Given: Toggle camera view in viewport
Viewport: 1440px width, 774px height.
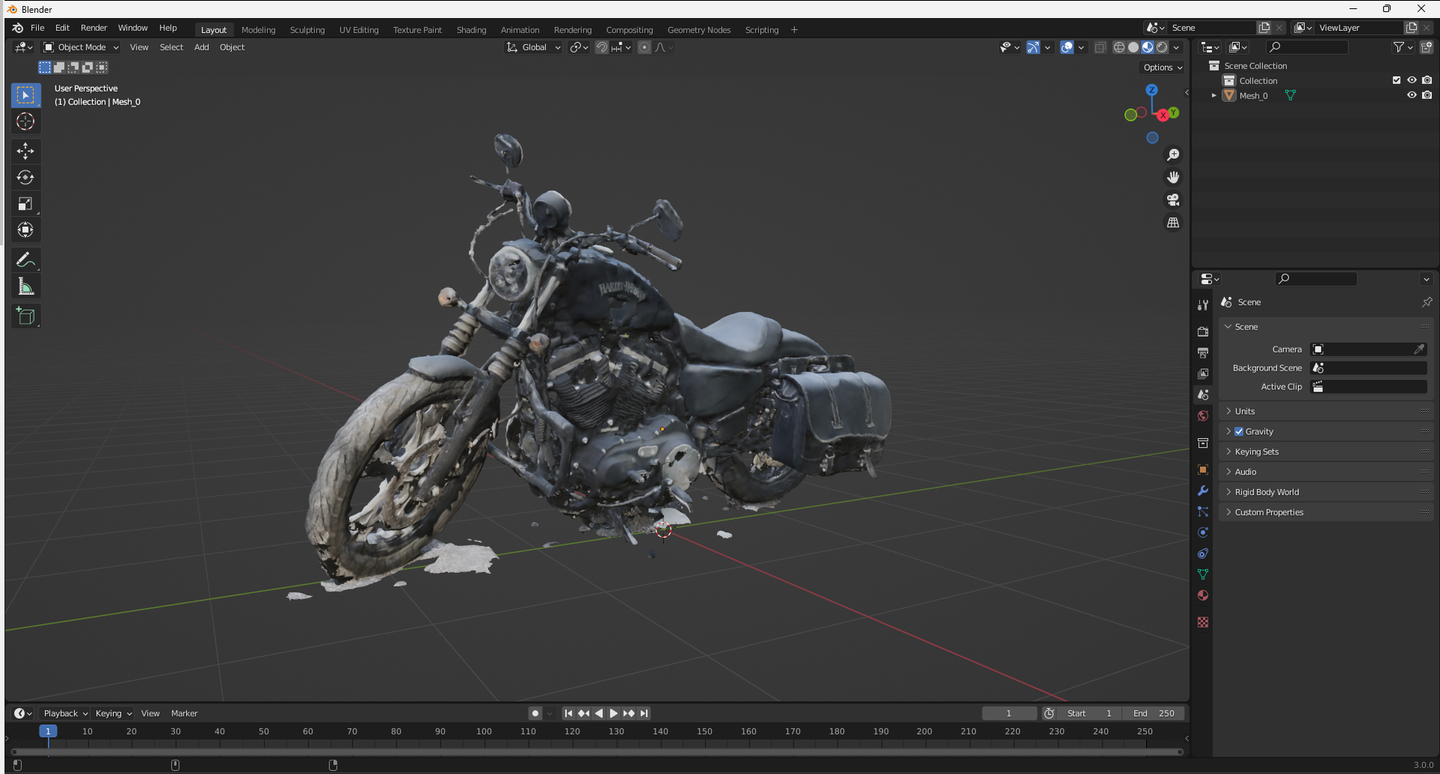Looking at the screenshot, I should [x=1173, y=200].
